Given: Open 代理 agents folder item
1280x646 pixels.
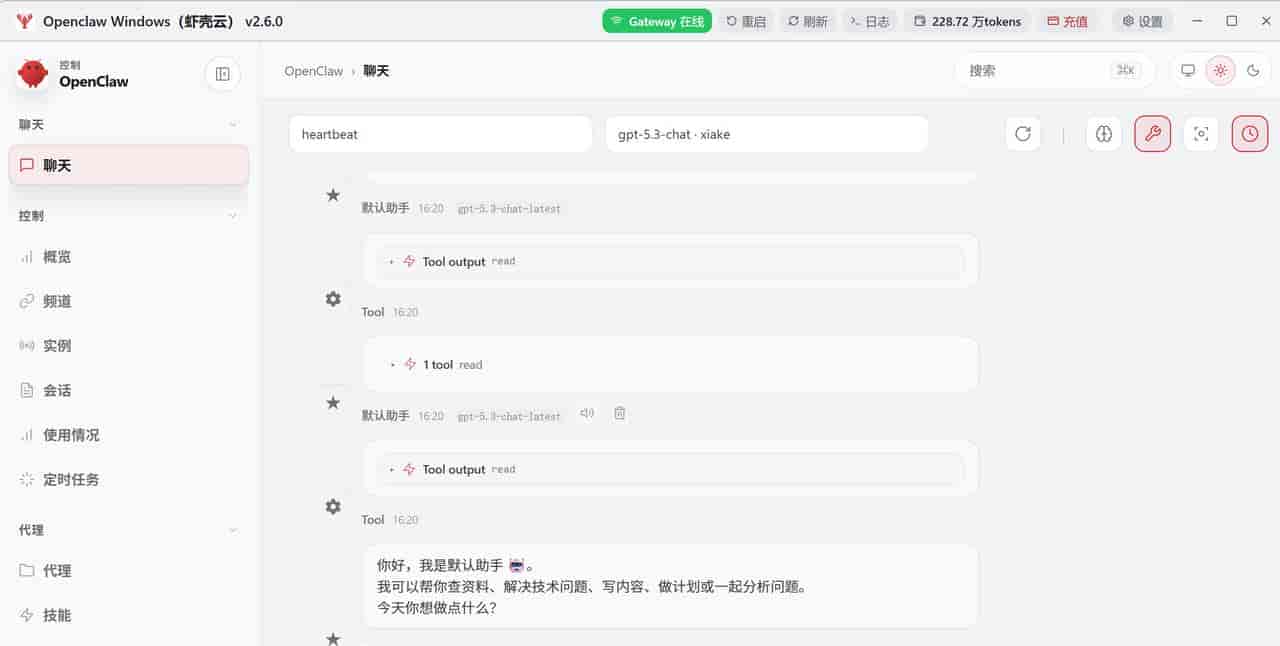Looking at the screenshot, I should point(128,571).
